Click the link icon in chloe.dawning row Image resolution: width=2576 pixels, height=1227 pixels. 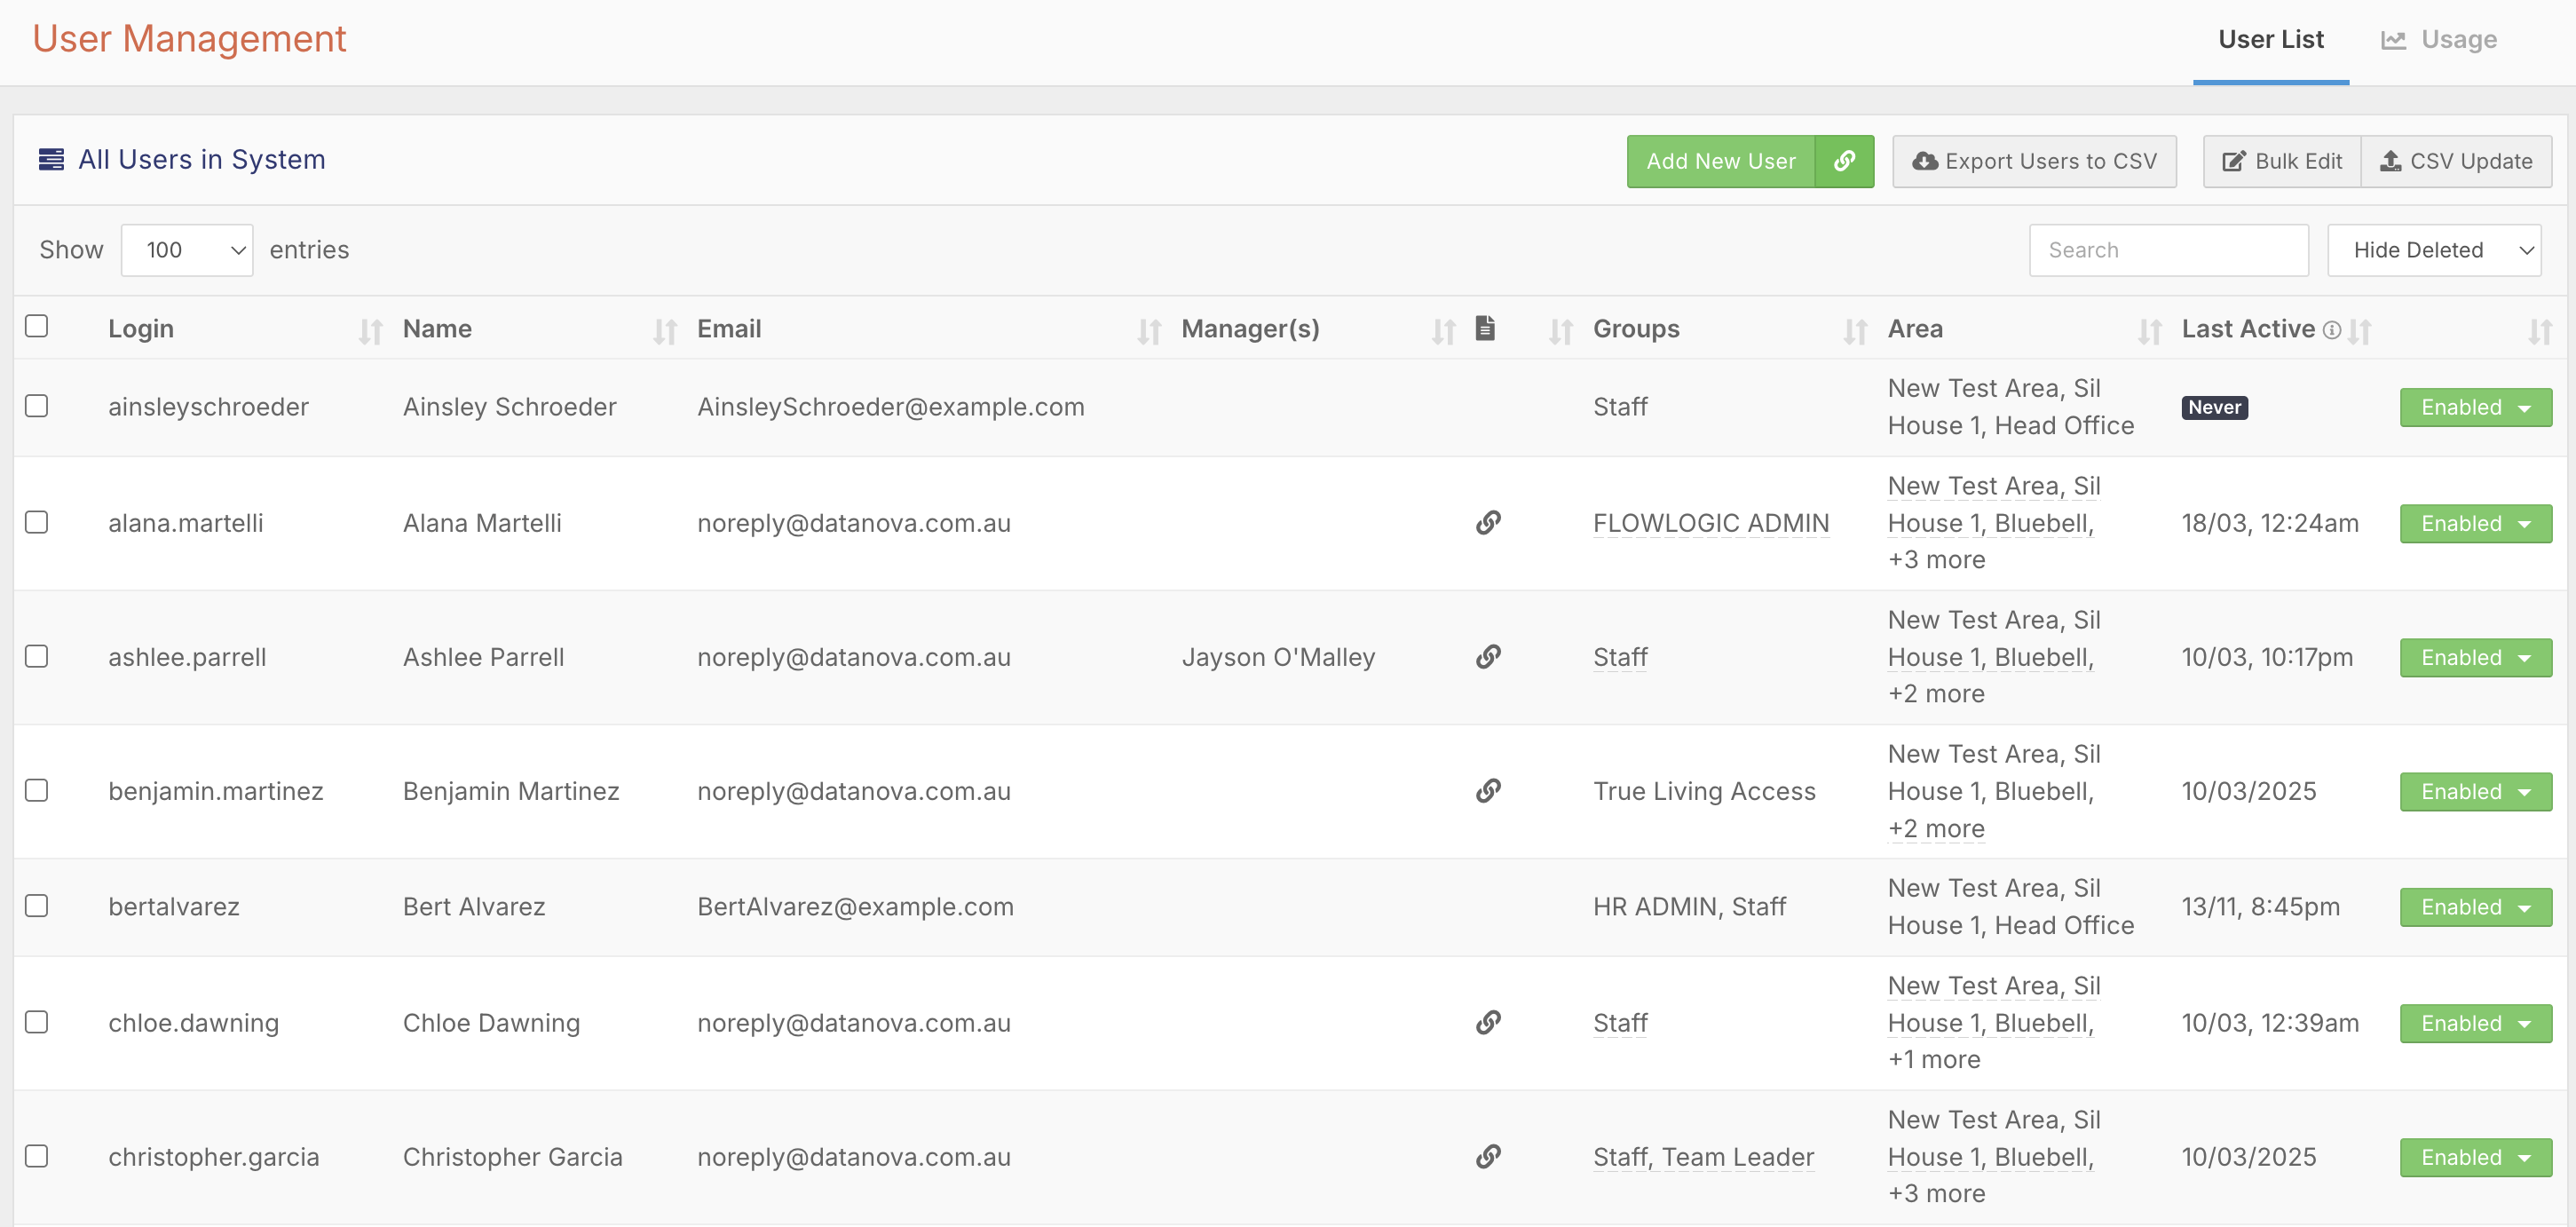[x=1488, y=1022]
